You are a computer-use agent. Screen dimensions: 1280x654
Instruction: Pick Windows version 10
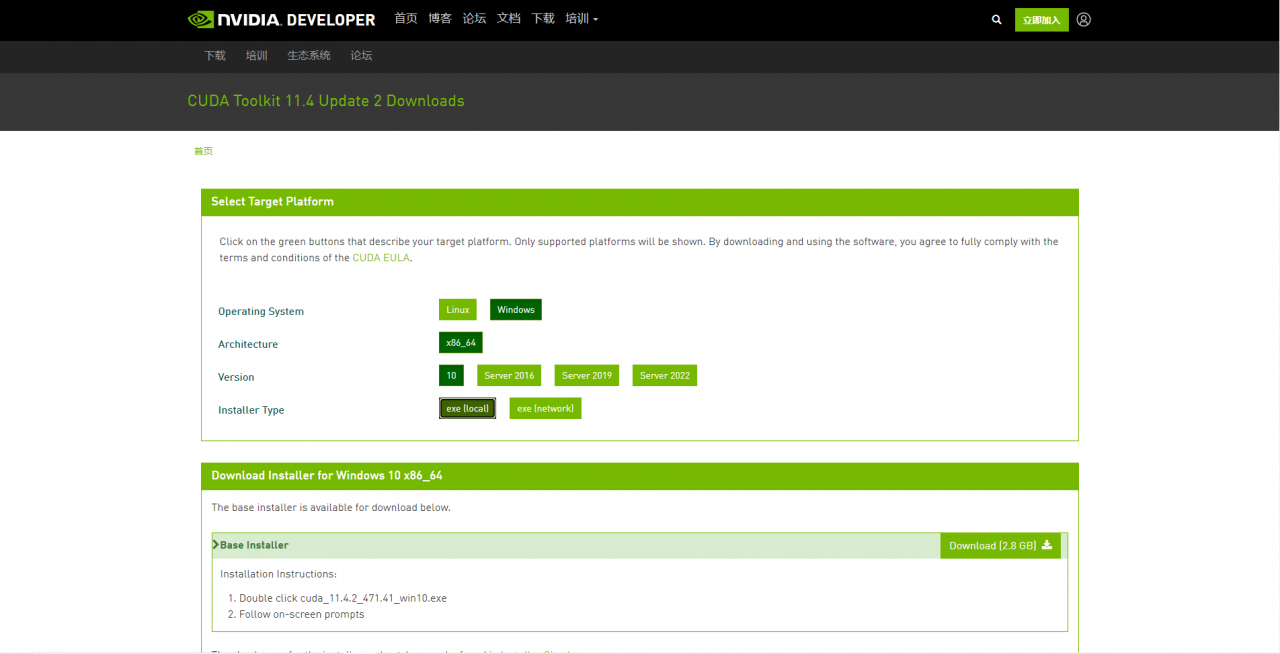click(x=451, y=376)
